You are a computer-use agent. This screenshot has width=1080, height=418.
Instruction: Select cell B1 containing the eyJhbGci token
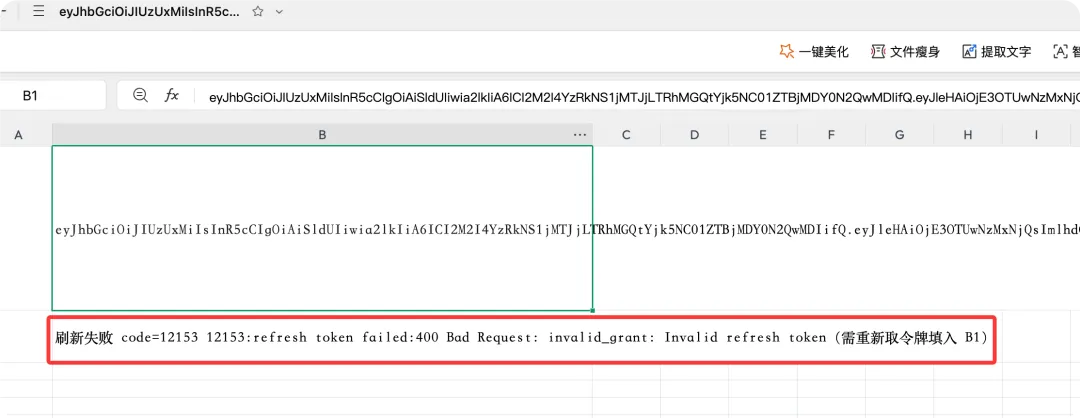point(322,228)
